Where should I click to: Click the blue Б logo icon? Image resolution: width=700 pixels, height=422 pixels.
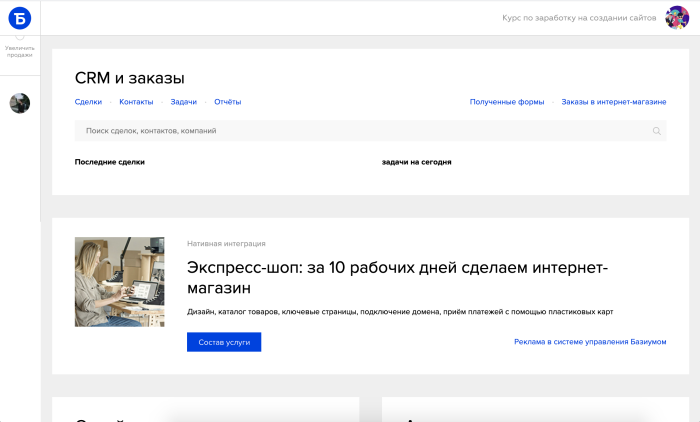[x=20, y=18]
